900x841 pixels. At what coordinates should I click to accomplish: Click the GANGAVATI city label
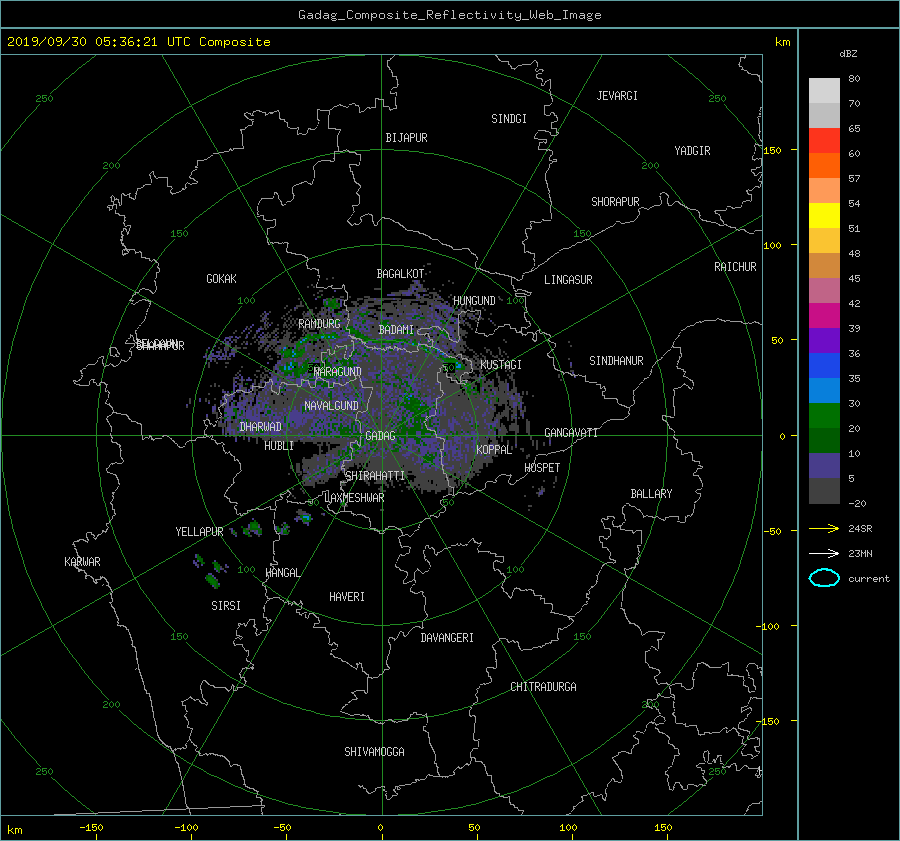click(571, 433)
